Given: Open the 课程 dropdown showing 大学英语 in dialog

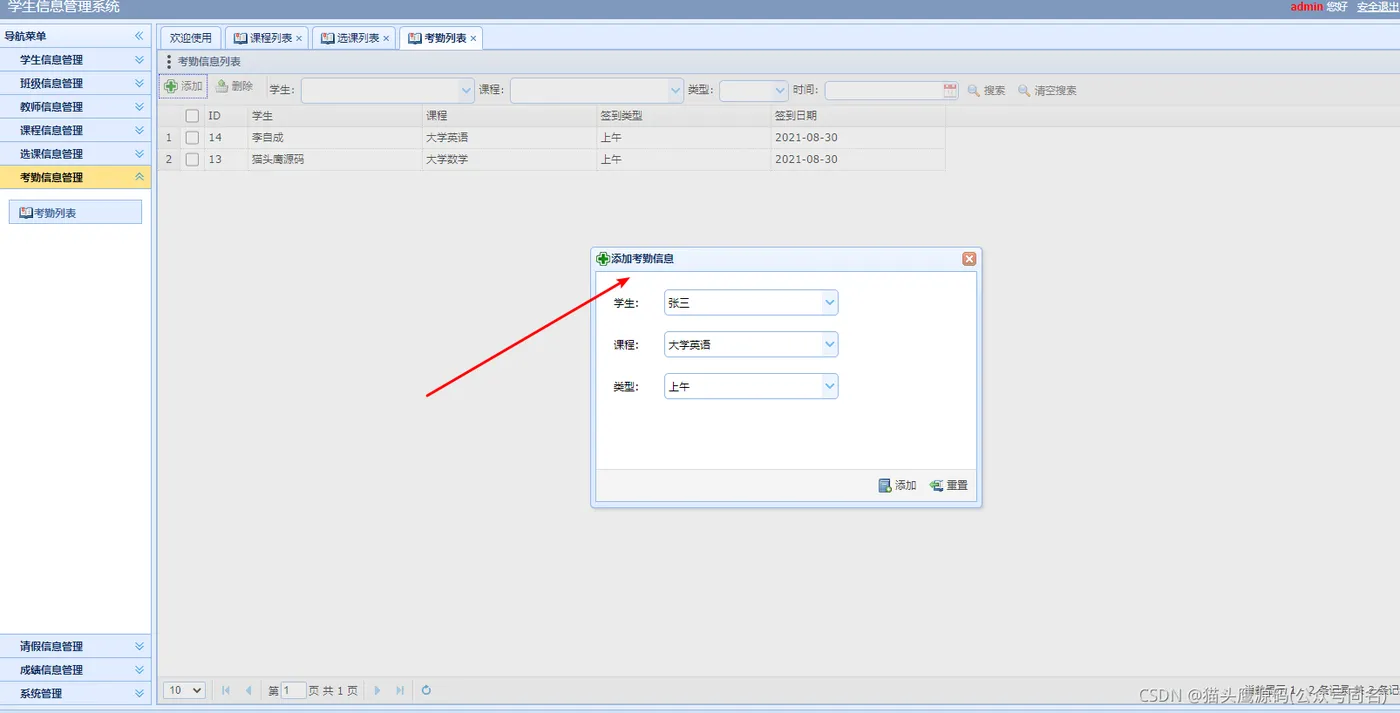Looking at the screenshot, I should pyautogui.click(x=829, y=344).
